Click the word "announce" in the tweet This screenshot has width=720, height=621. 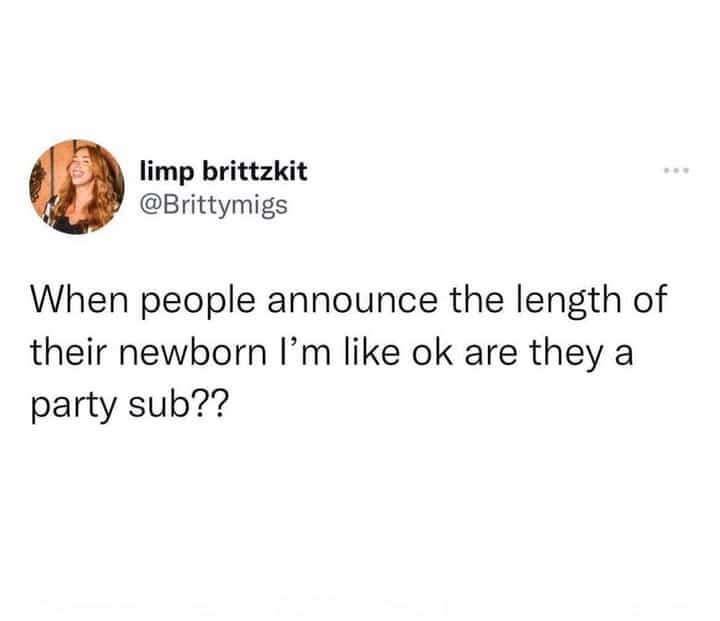coord(353,301)
